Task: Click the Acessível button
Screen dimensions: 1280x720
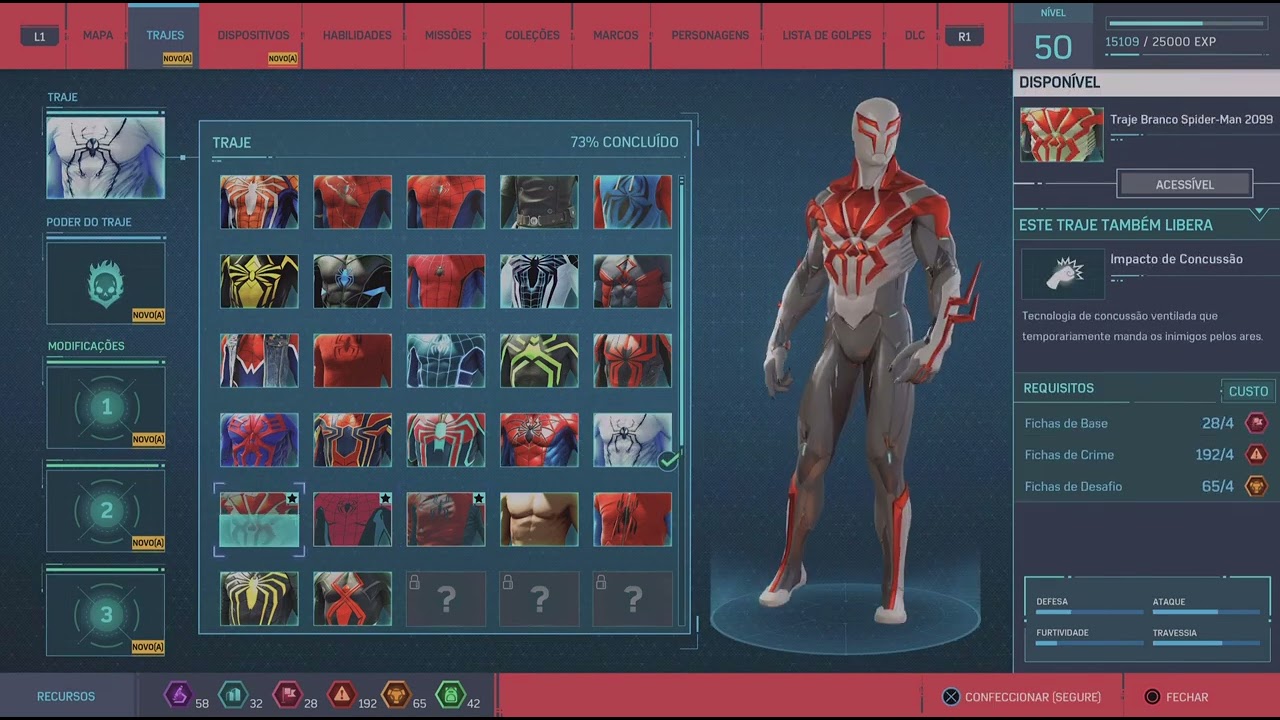Action: tap(1184, 184)
